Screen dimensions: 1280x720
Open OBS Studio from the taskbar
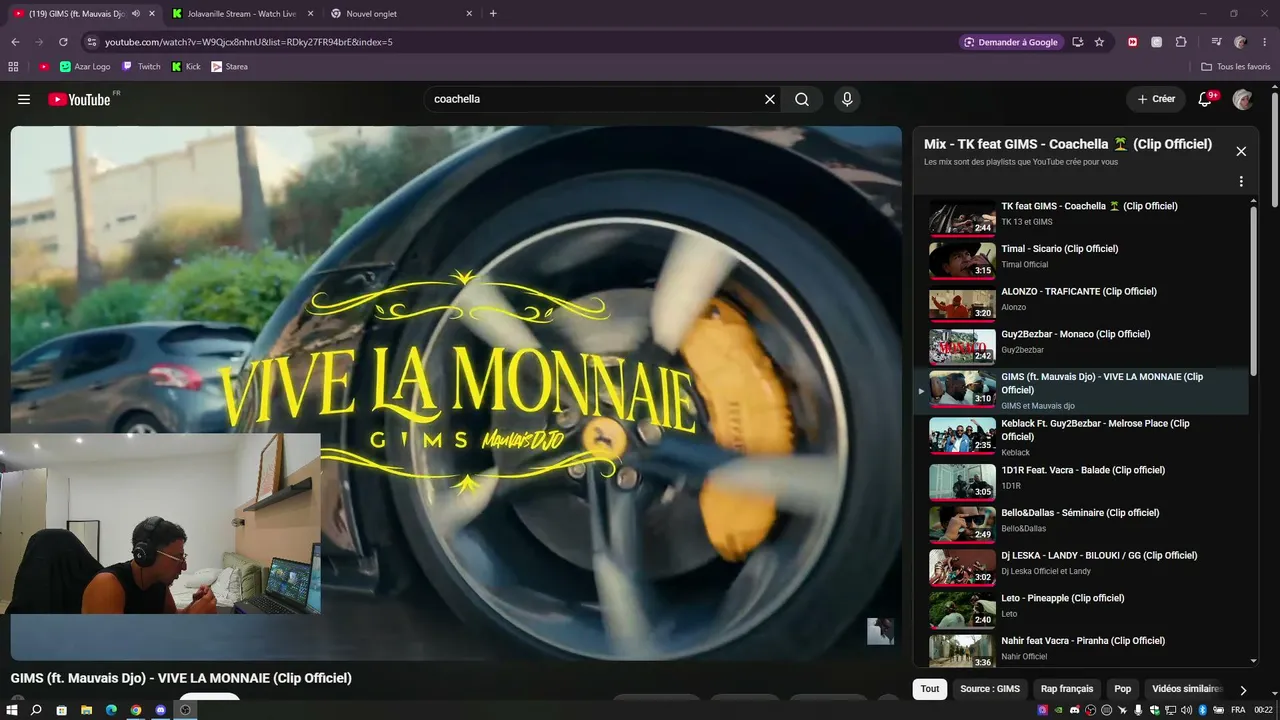(185, 710)
